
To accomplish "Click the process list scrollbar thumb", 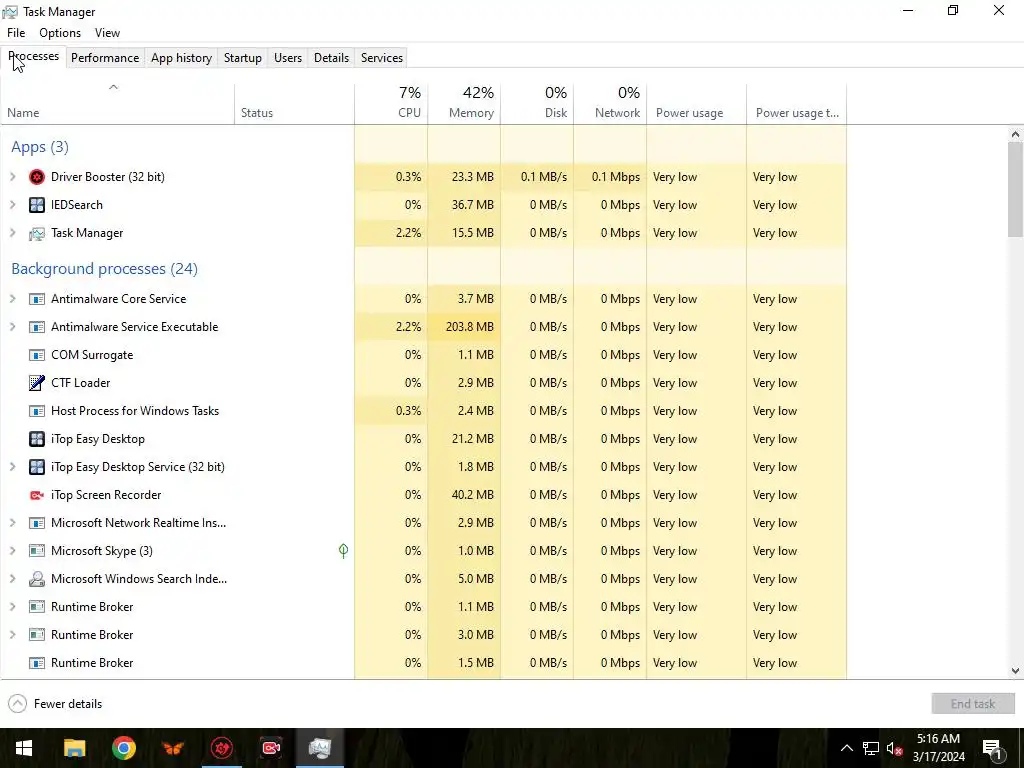I will [x=1015, y=189].
